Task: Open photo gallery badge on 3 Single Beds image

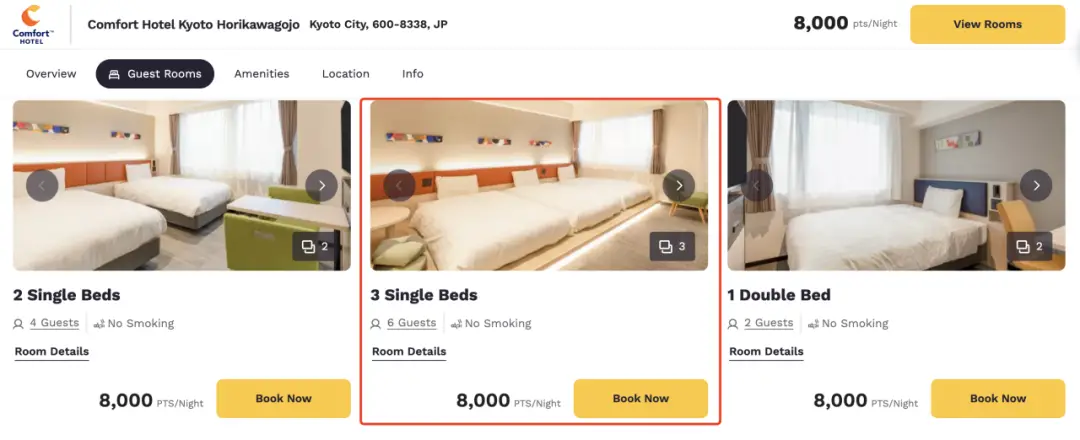Action: [x=672, y=246]
